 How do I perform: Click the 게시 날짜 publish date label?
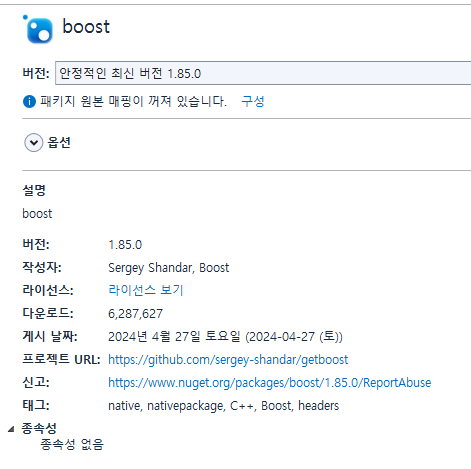(x=50, y=336)
